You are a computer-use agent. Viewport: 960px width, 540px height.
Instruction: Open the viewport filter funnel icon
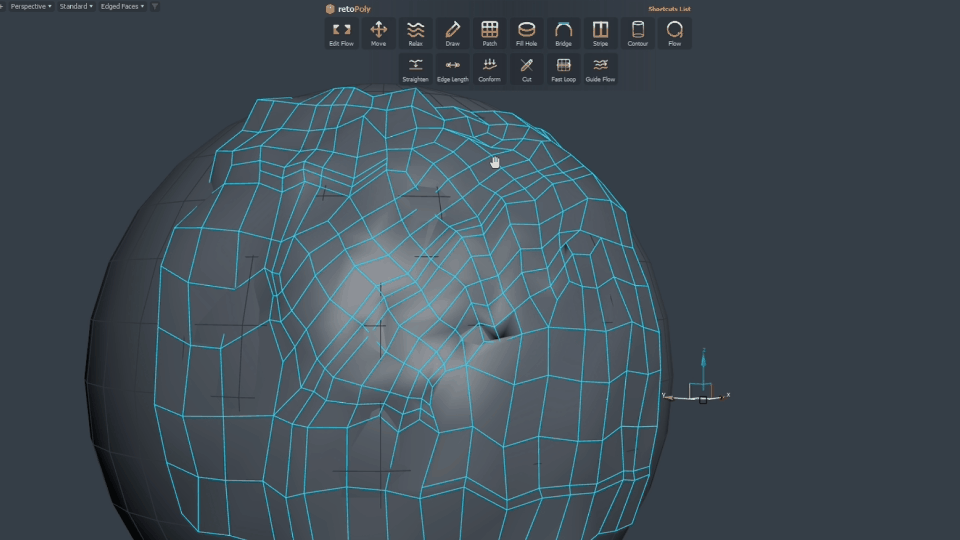coord(155,6)
